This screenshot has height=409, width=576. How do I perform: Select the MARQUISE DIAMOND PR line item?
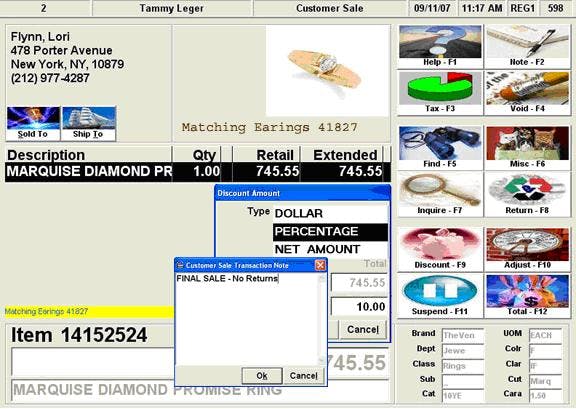pyautogui.click(x=198, y=172)
